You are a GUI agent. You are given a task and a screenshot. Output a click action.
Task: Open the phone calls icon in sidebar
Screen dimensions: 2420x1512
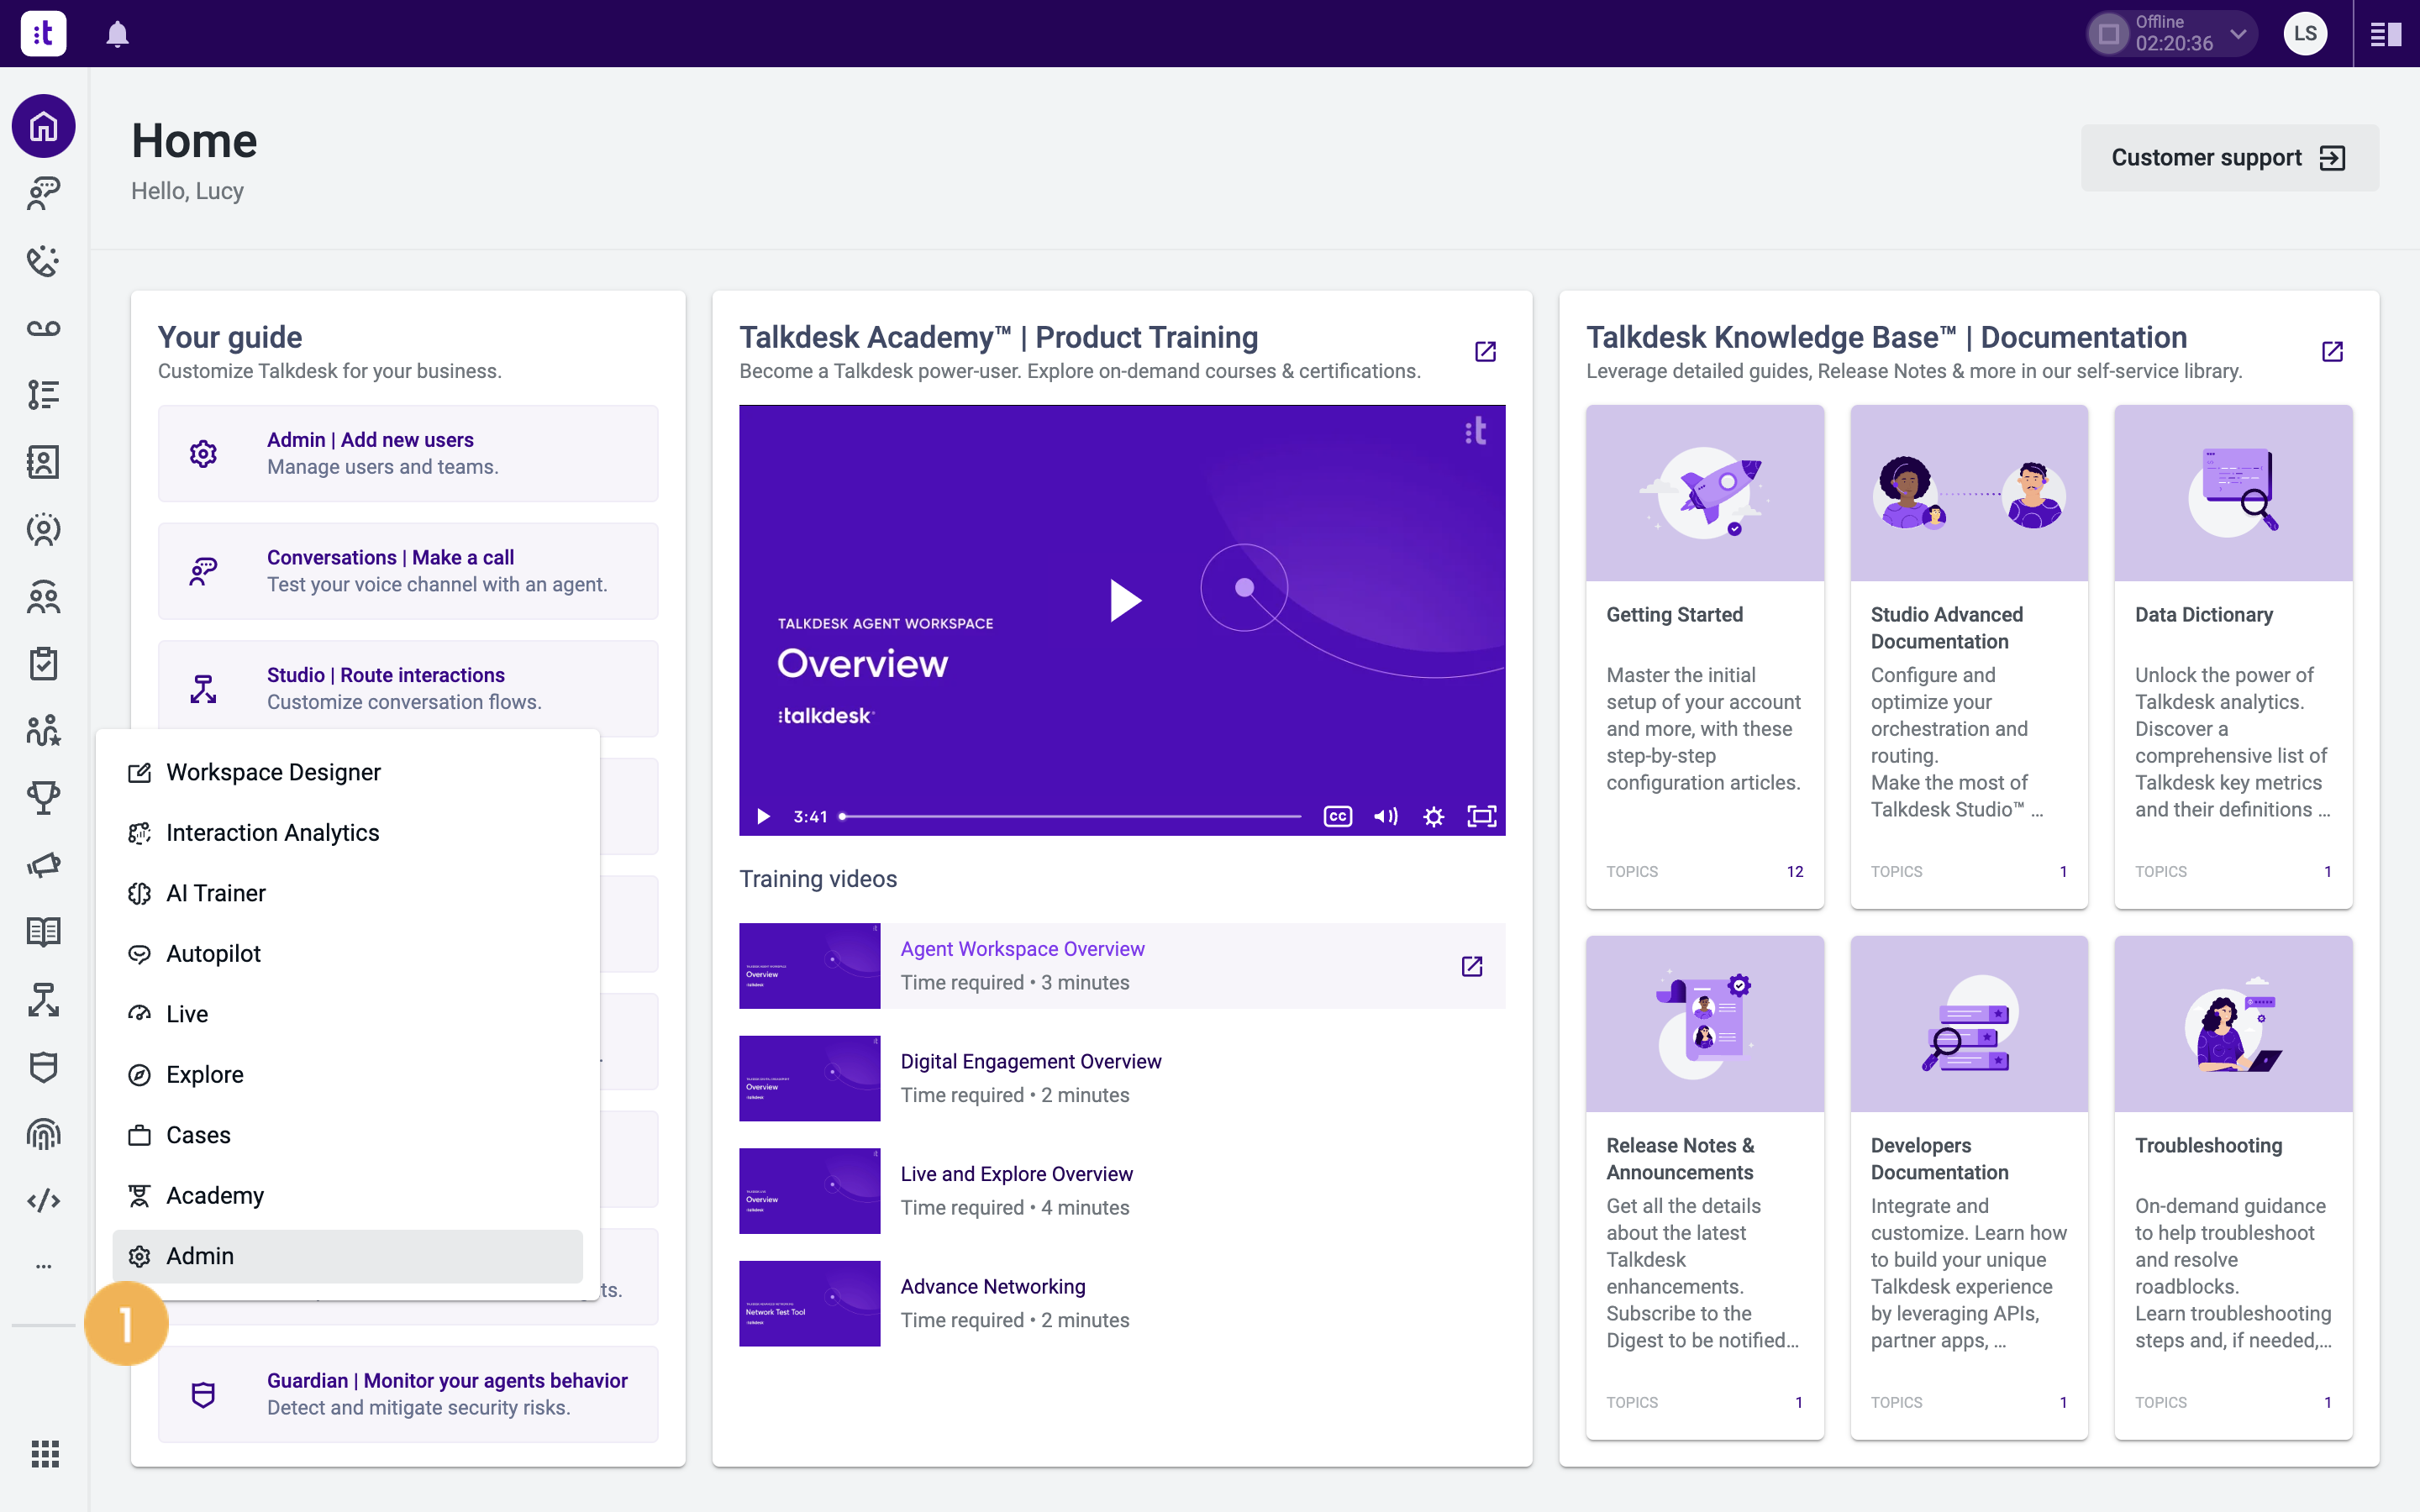tap(43, 261)
